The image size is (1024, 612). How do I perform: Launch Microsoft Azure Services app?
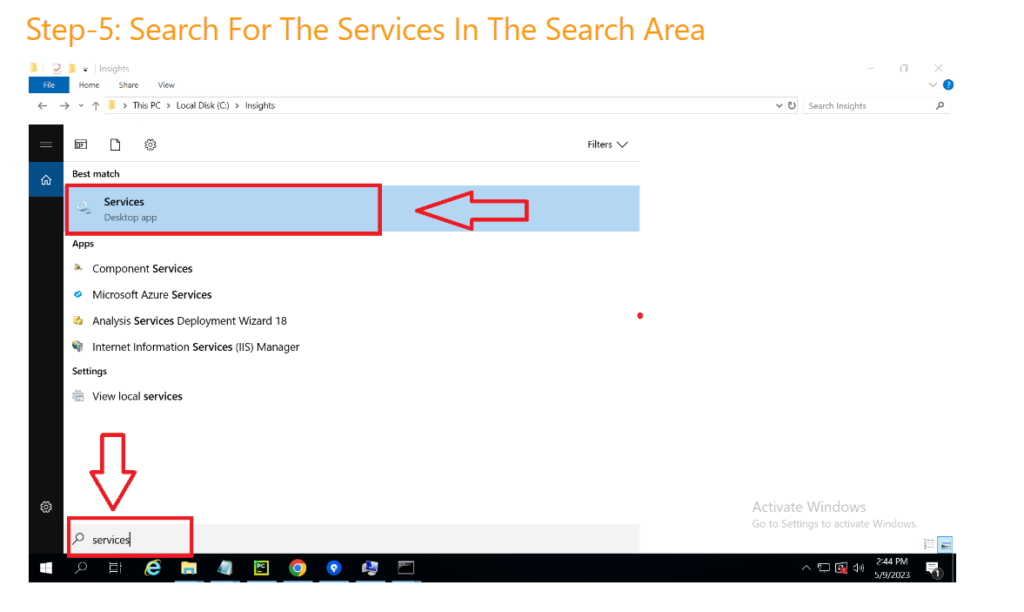151,295
